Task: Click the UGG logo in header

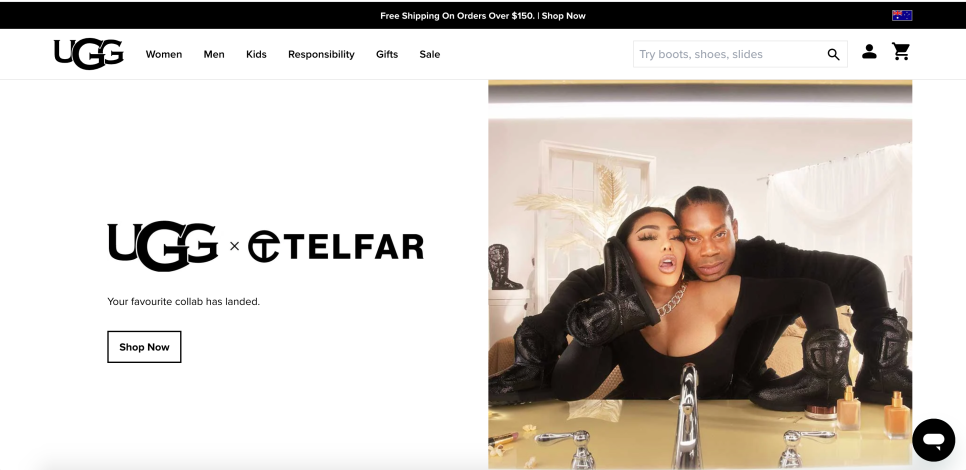Action: click(89, 54)
